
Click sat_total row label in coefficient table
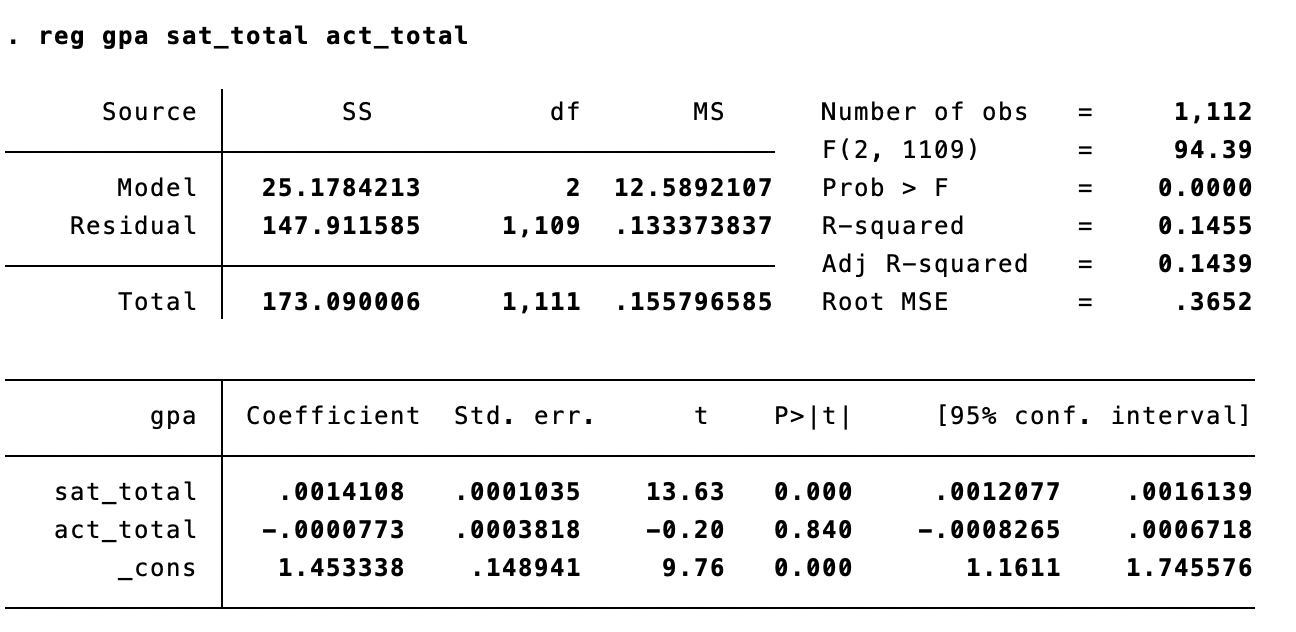pyautogui.click(x=125, y=492)
